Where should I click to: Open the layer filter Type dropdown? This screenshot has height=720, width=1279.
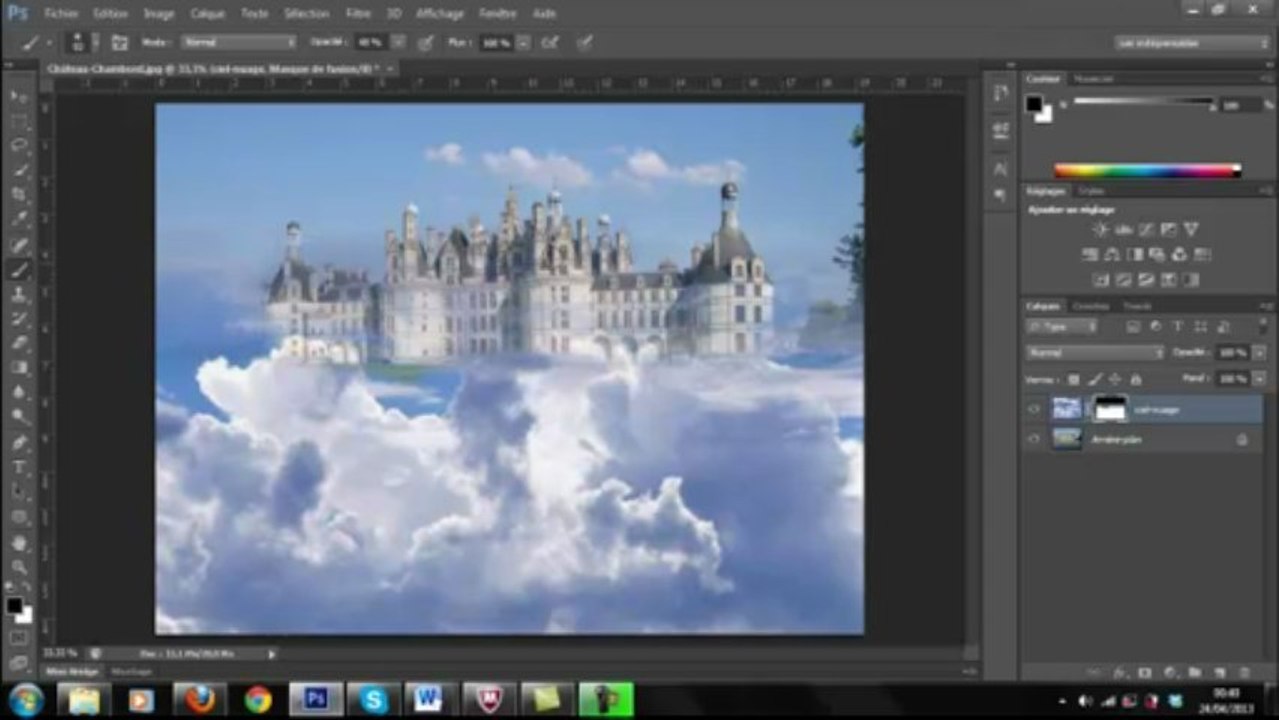[1062, 327]
